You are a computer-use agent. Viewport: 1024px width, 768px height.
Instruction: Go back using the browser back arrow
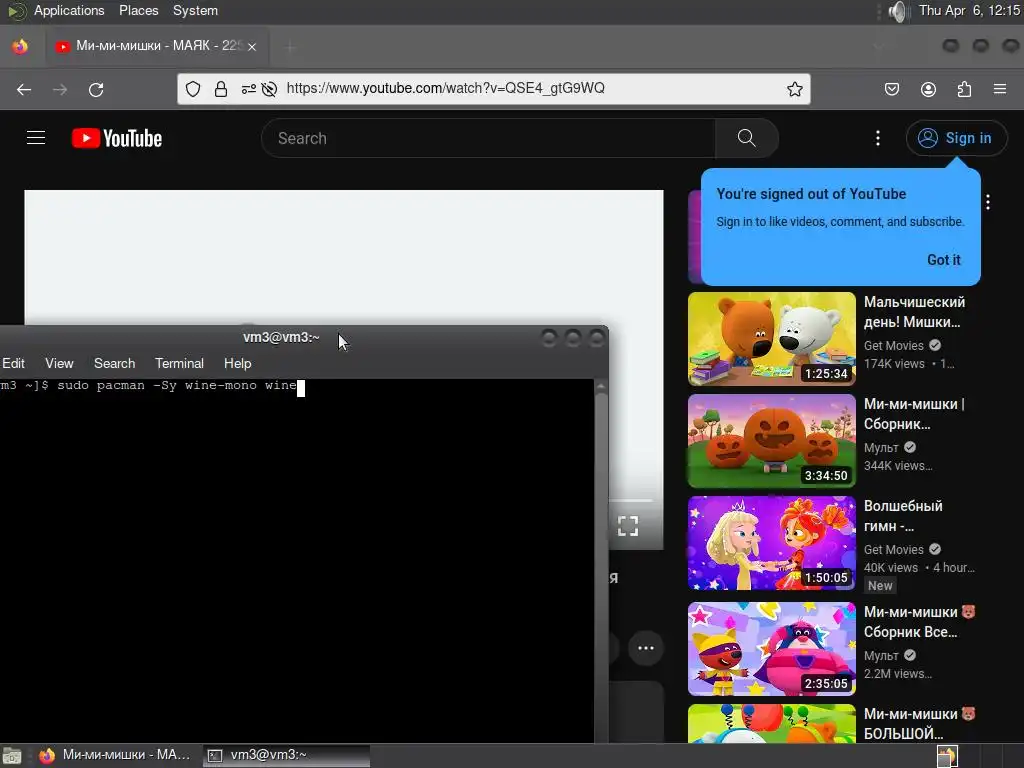[x=24, y=89]
